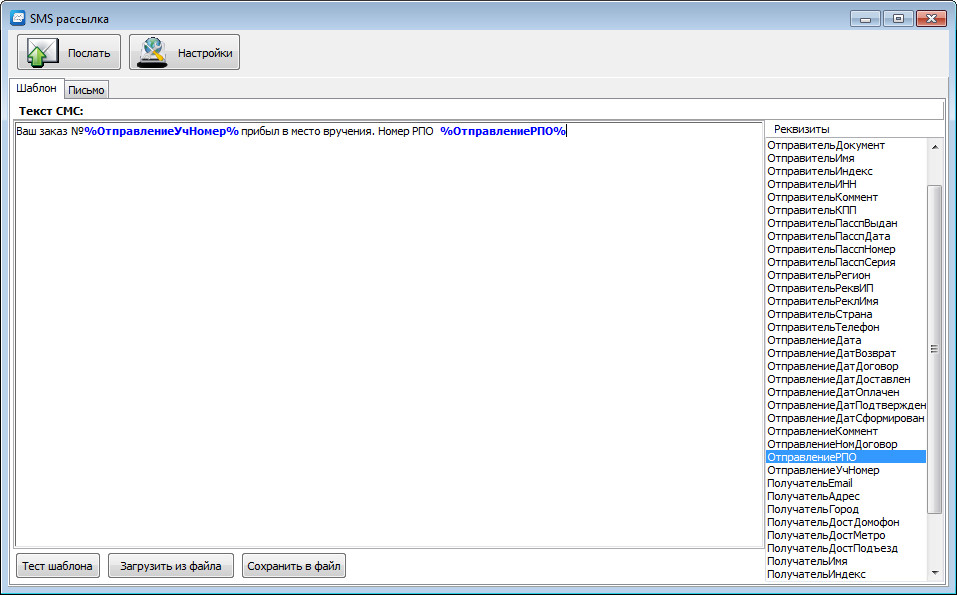
Task: Select ОтправительПасспВыдан in the list
Action: coord(846,223)
